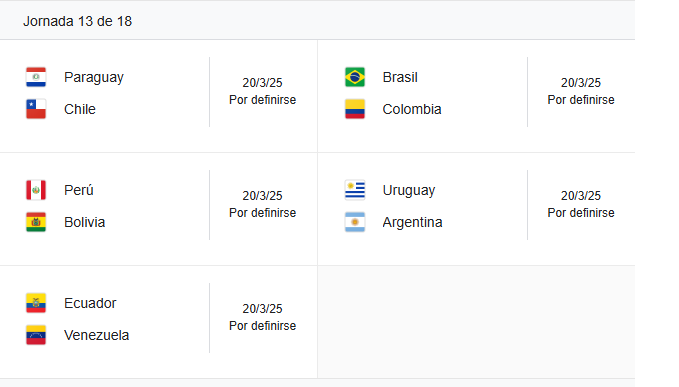Open Perú vs Bolivia match date
This screenshot has height=387, width=679.
[262, 196]
